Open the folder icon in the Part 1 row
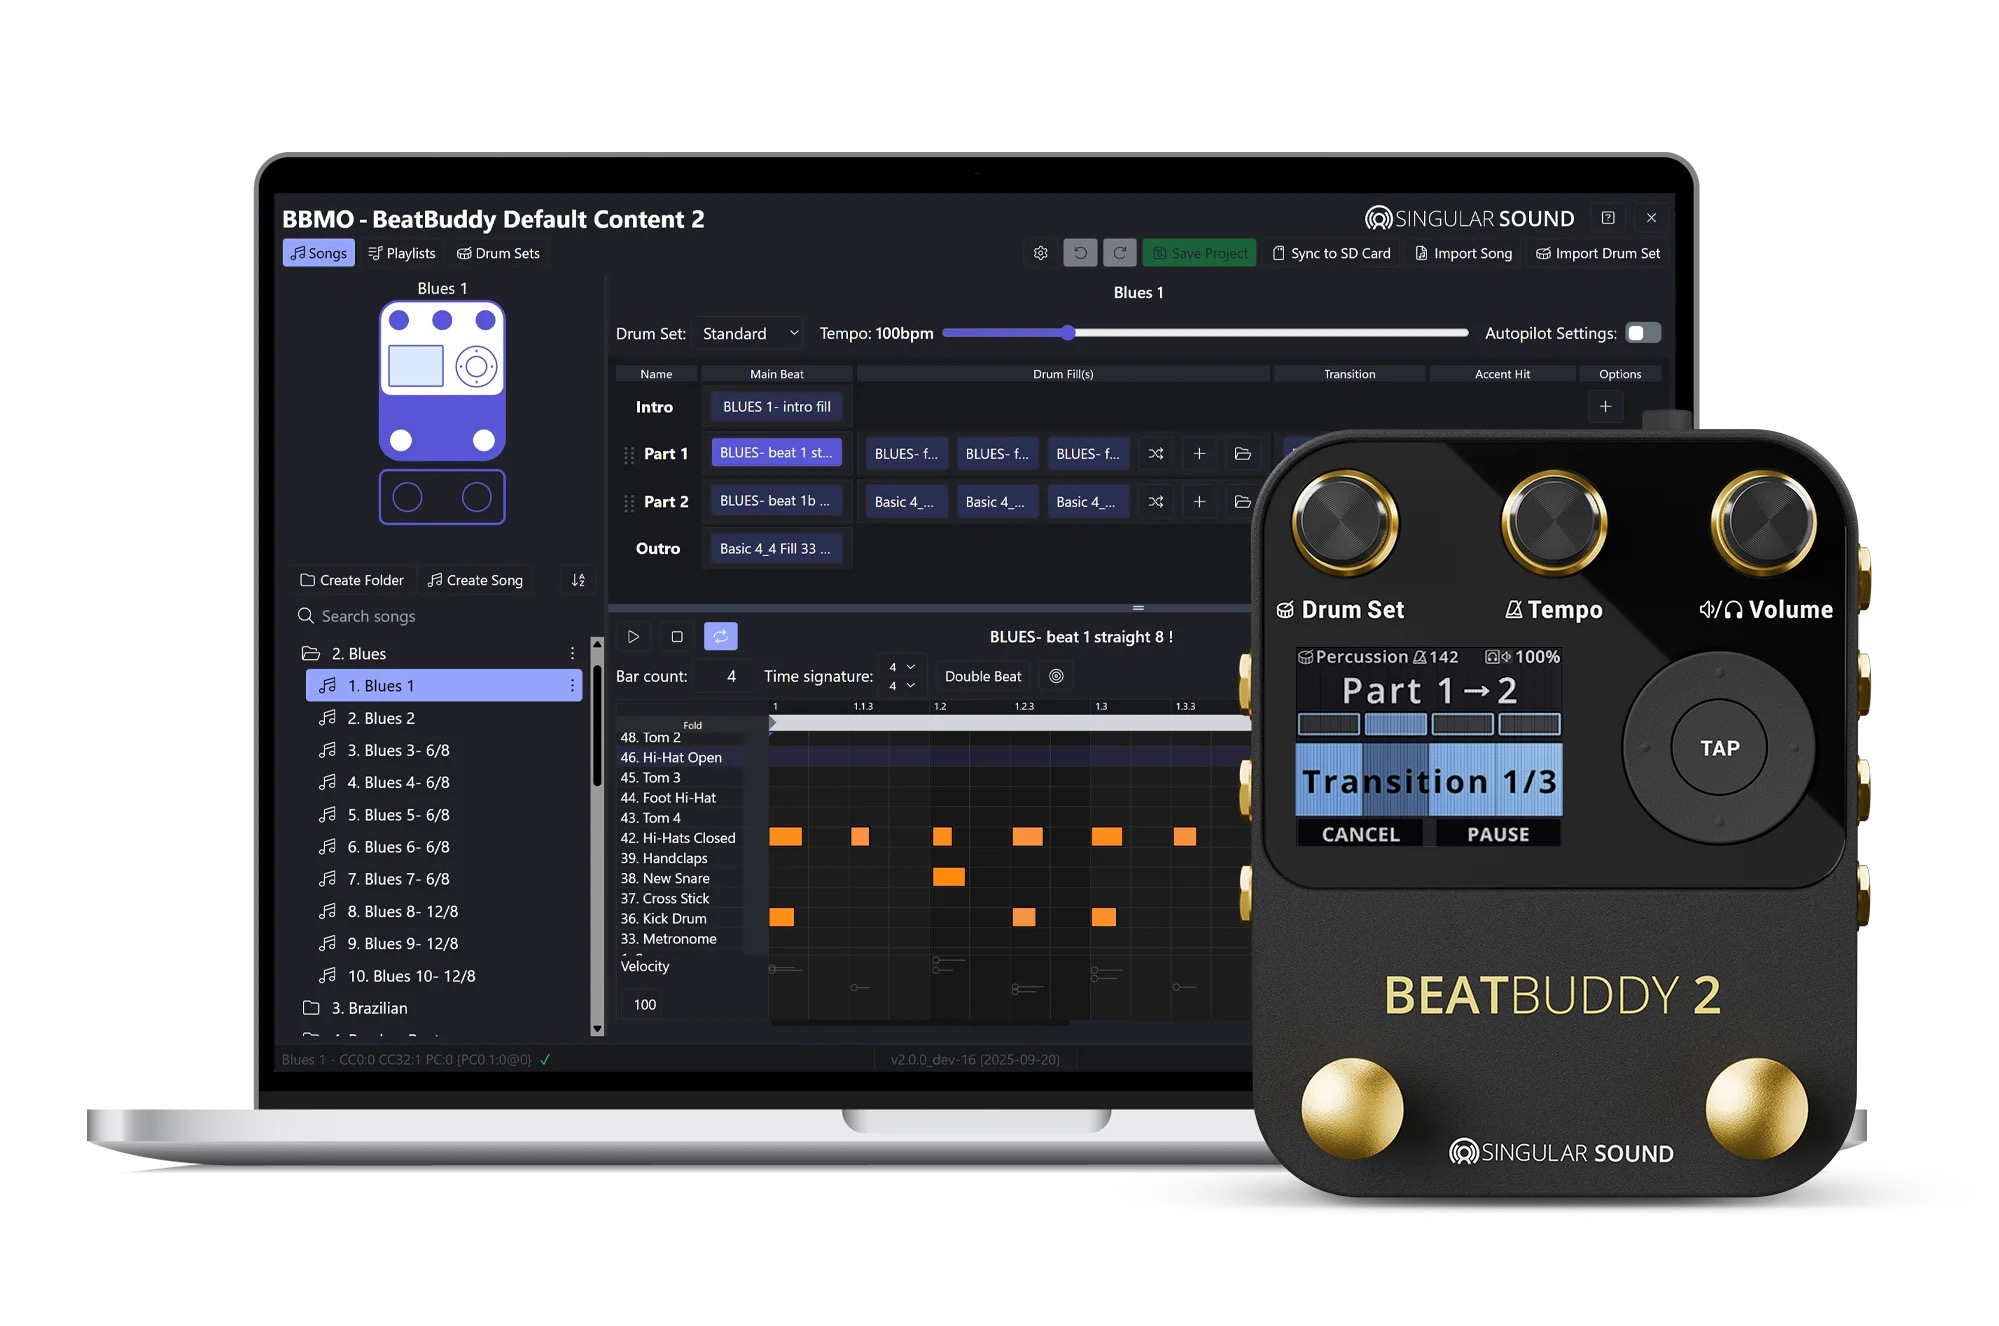The image size is (1999, 1326). point(1242,454)
